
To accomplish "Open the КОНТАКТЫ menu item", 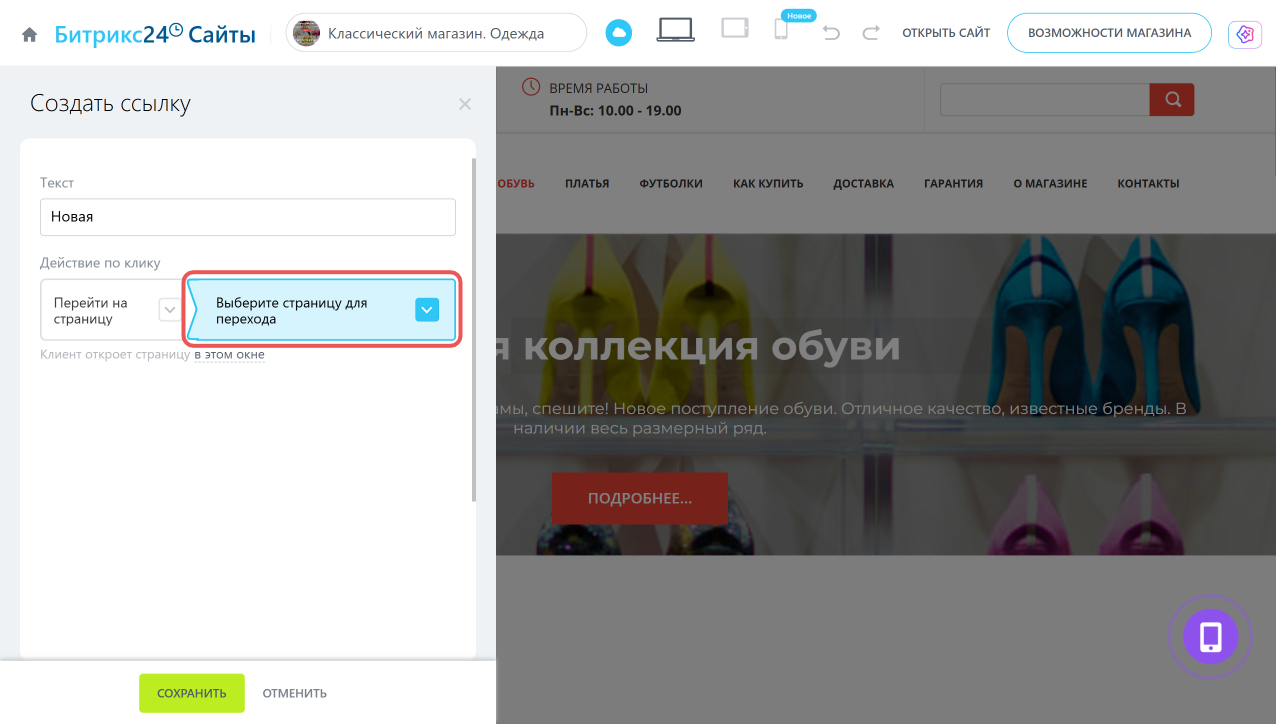I will coord(1148,184).
